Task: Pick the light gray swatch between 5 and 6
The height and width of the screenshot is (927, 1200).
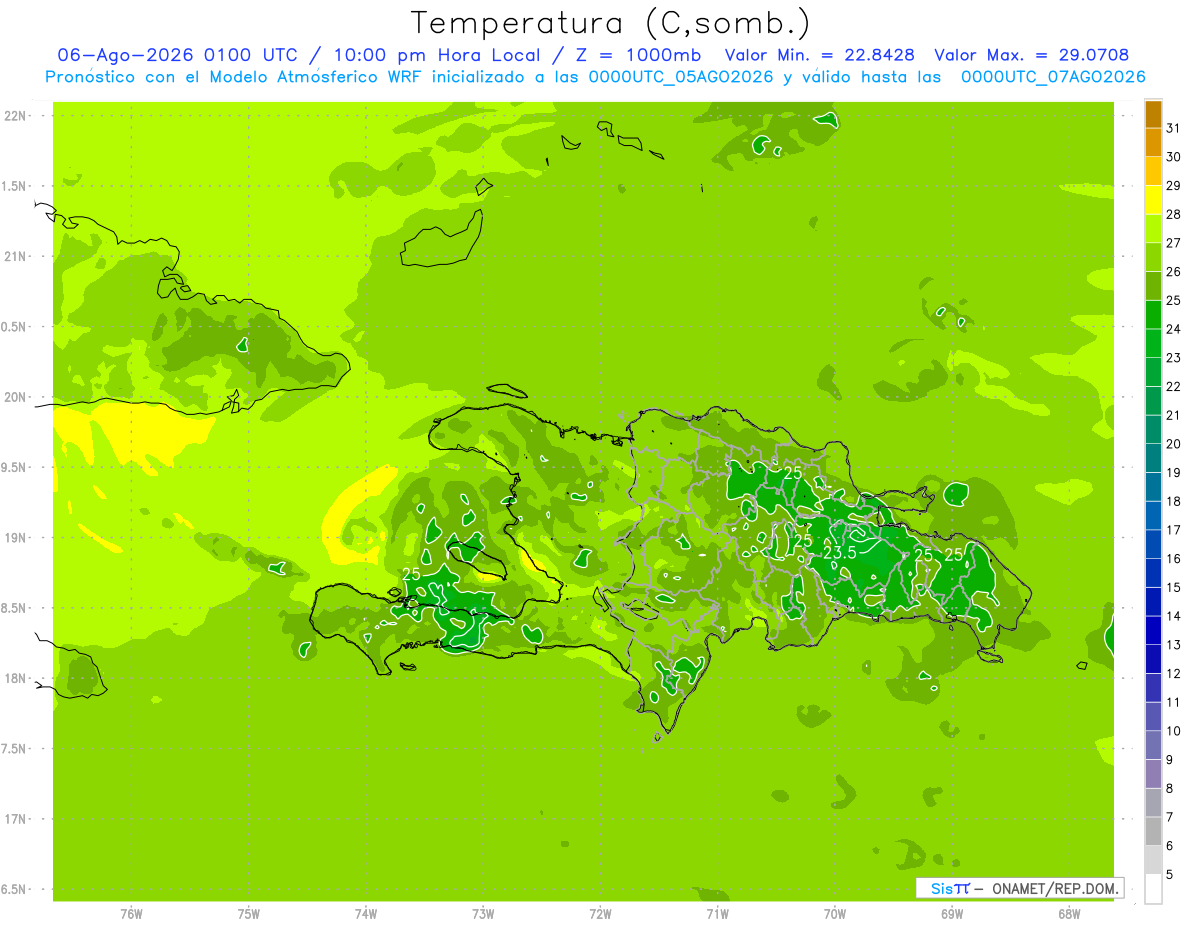Action: pos(1153,860)
